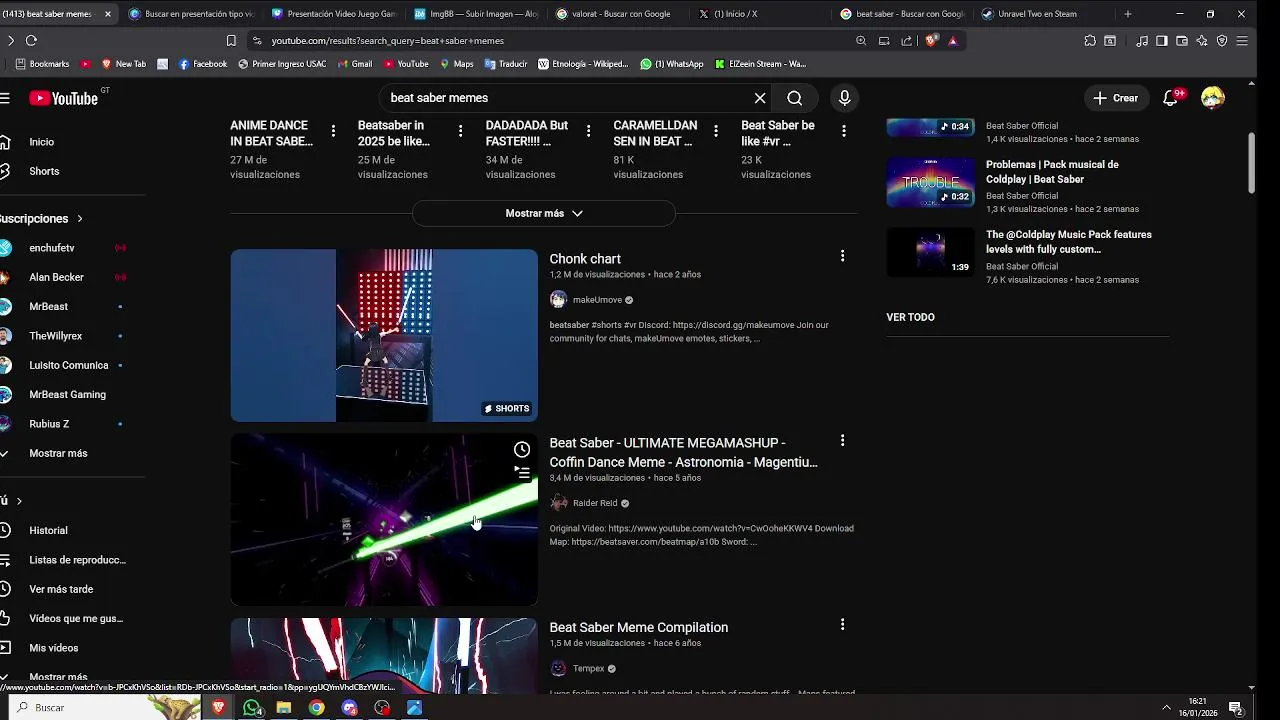Image resolution: width=1280 pixels, height=720 pixels.
Task: Bookmark this page via address bar icon
Action: [x=231, y=41]
